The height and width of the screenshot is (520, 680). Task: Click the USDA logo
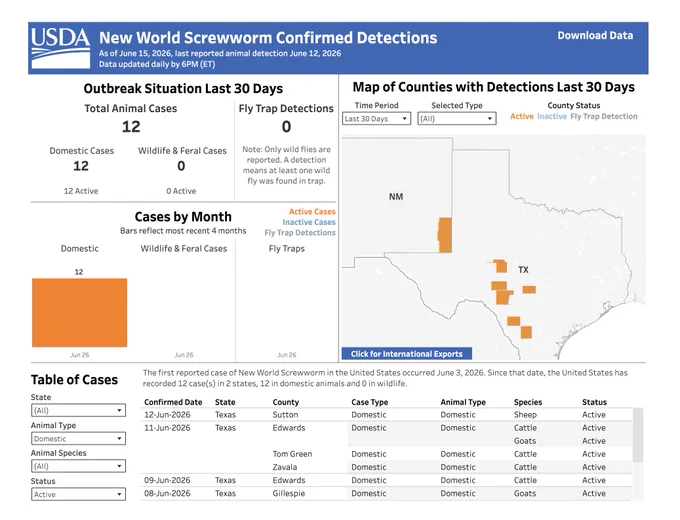(x=60, y=48)
